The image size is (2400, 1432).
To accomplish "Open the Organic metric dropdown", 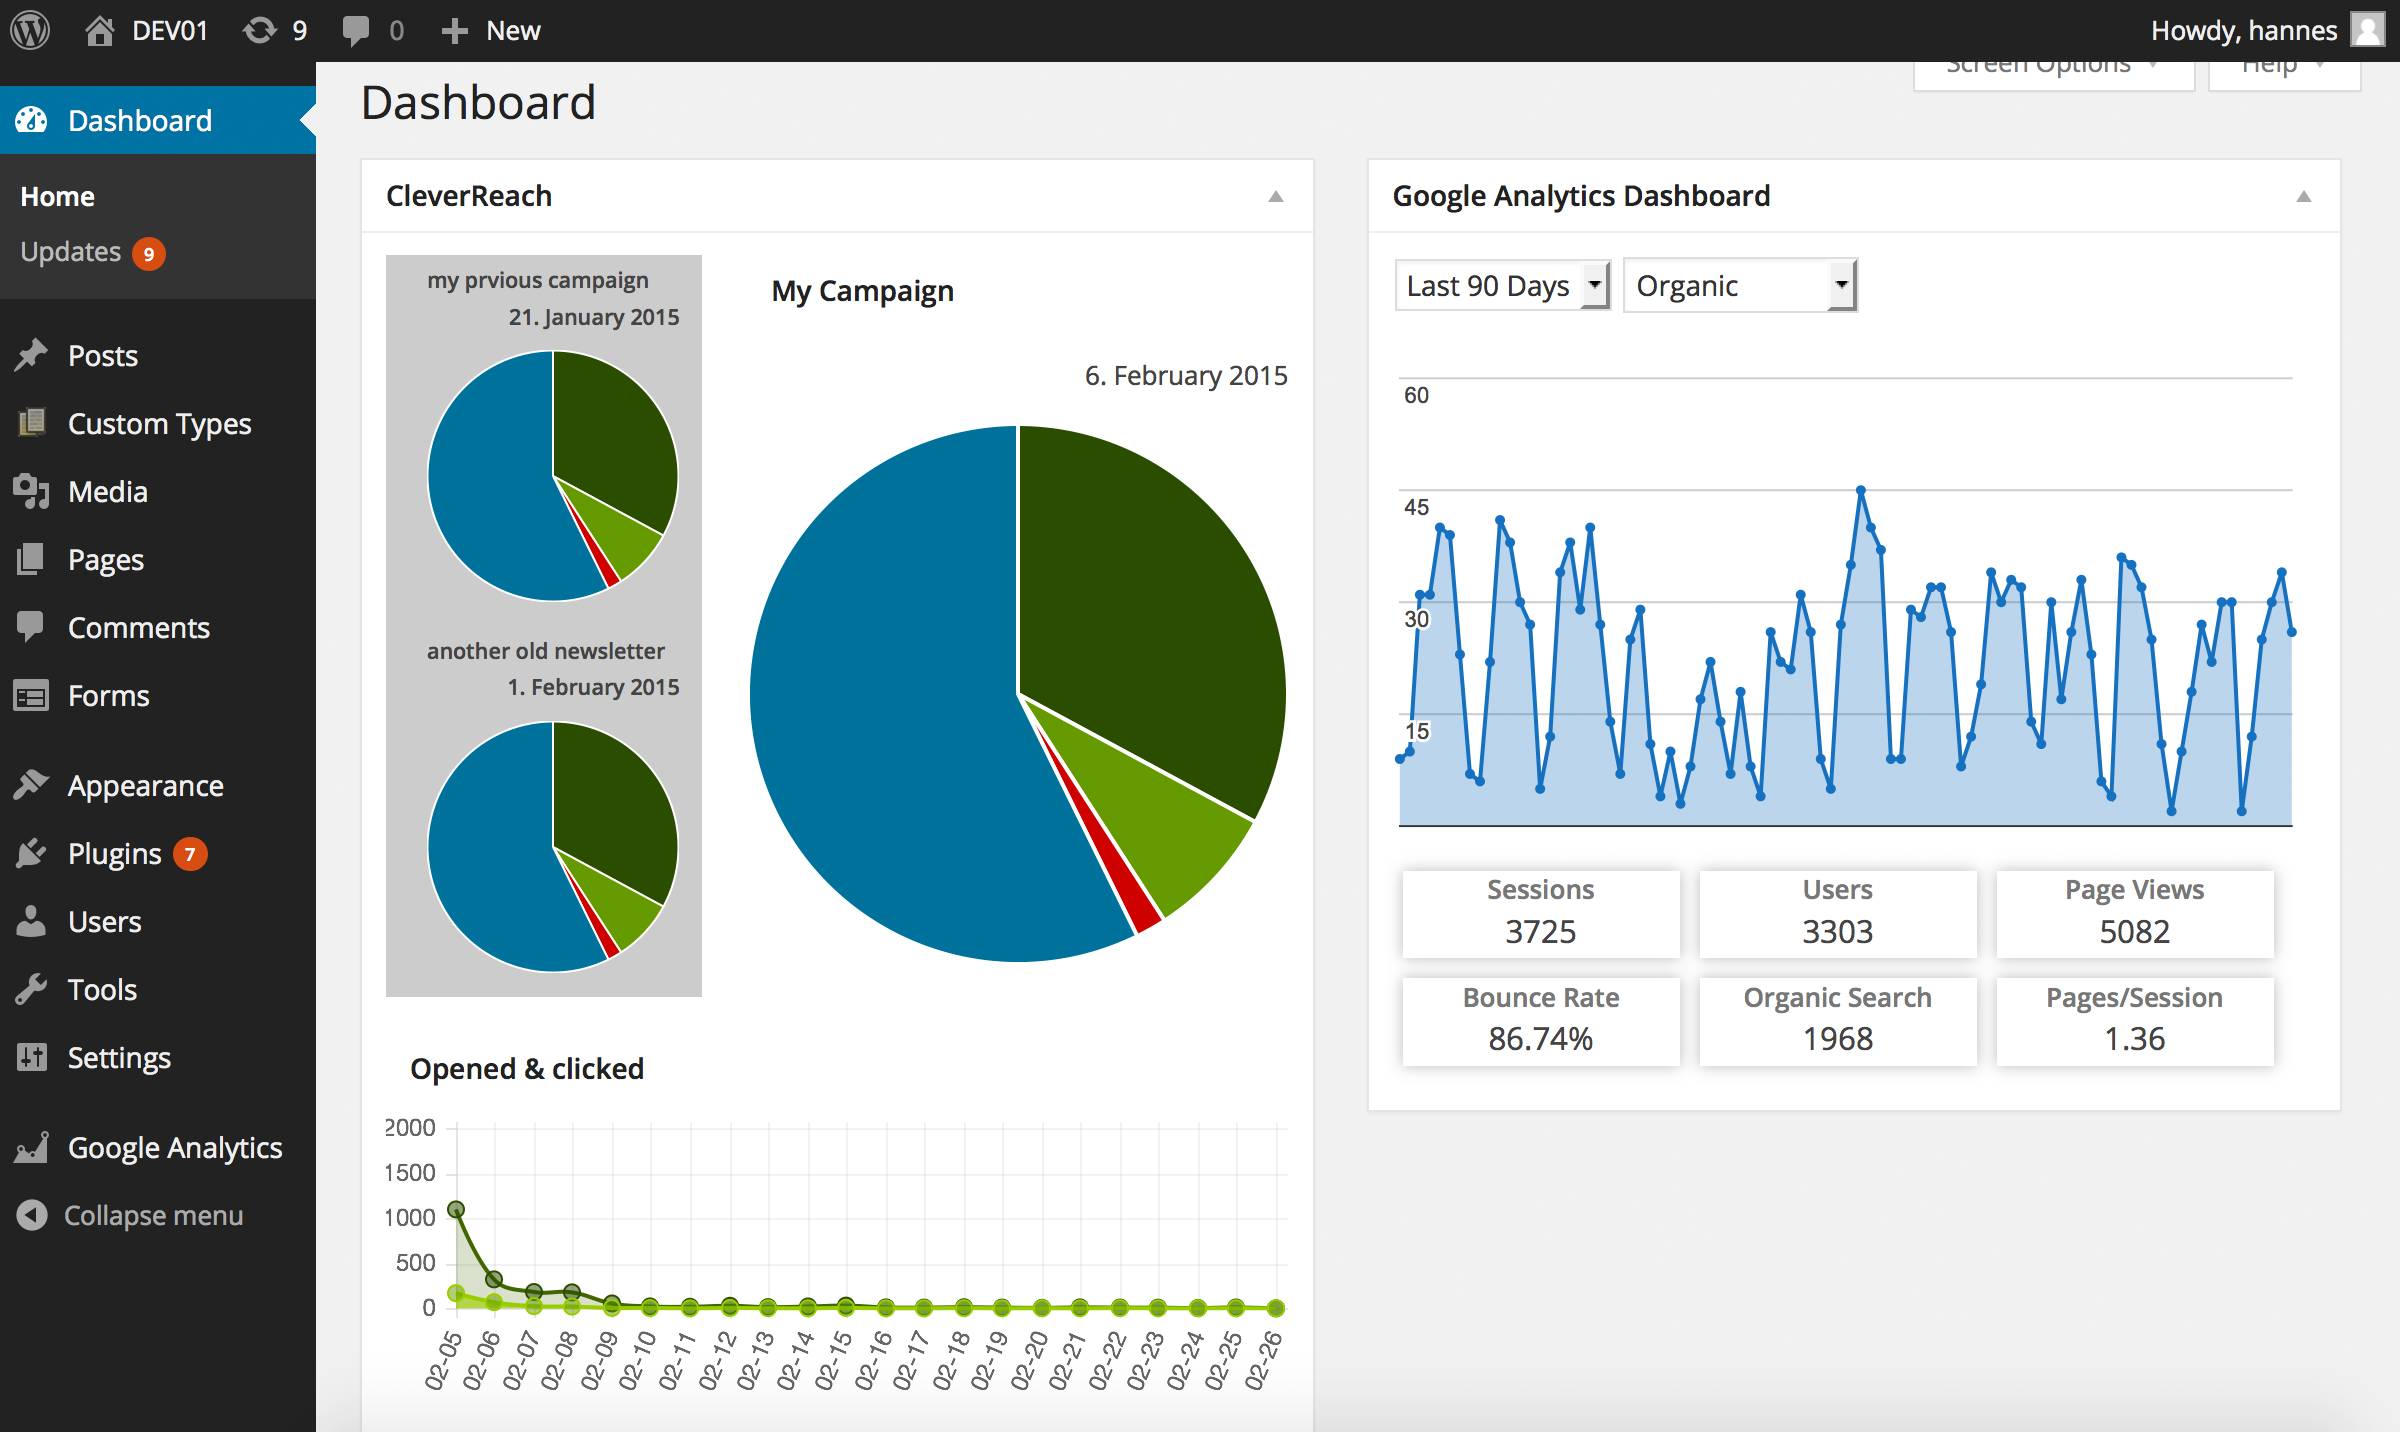I will pos(1740,286).
